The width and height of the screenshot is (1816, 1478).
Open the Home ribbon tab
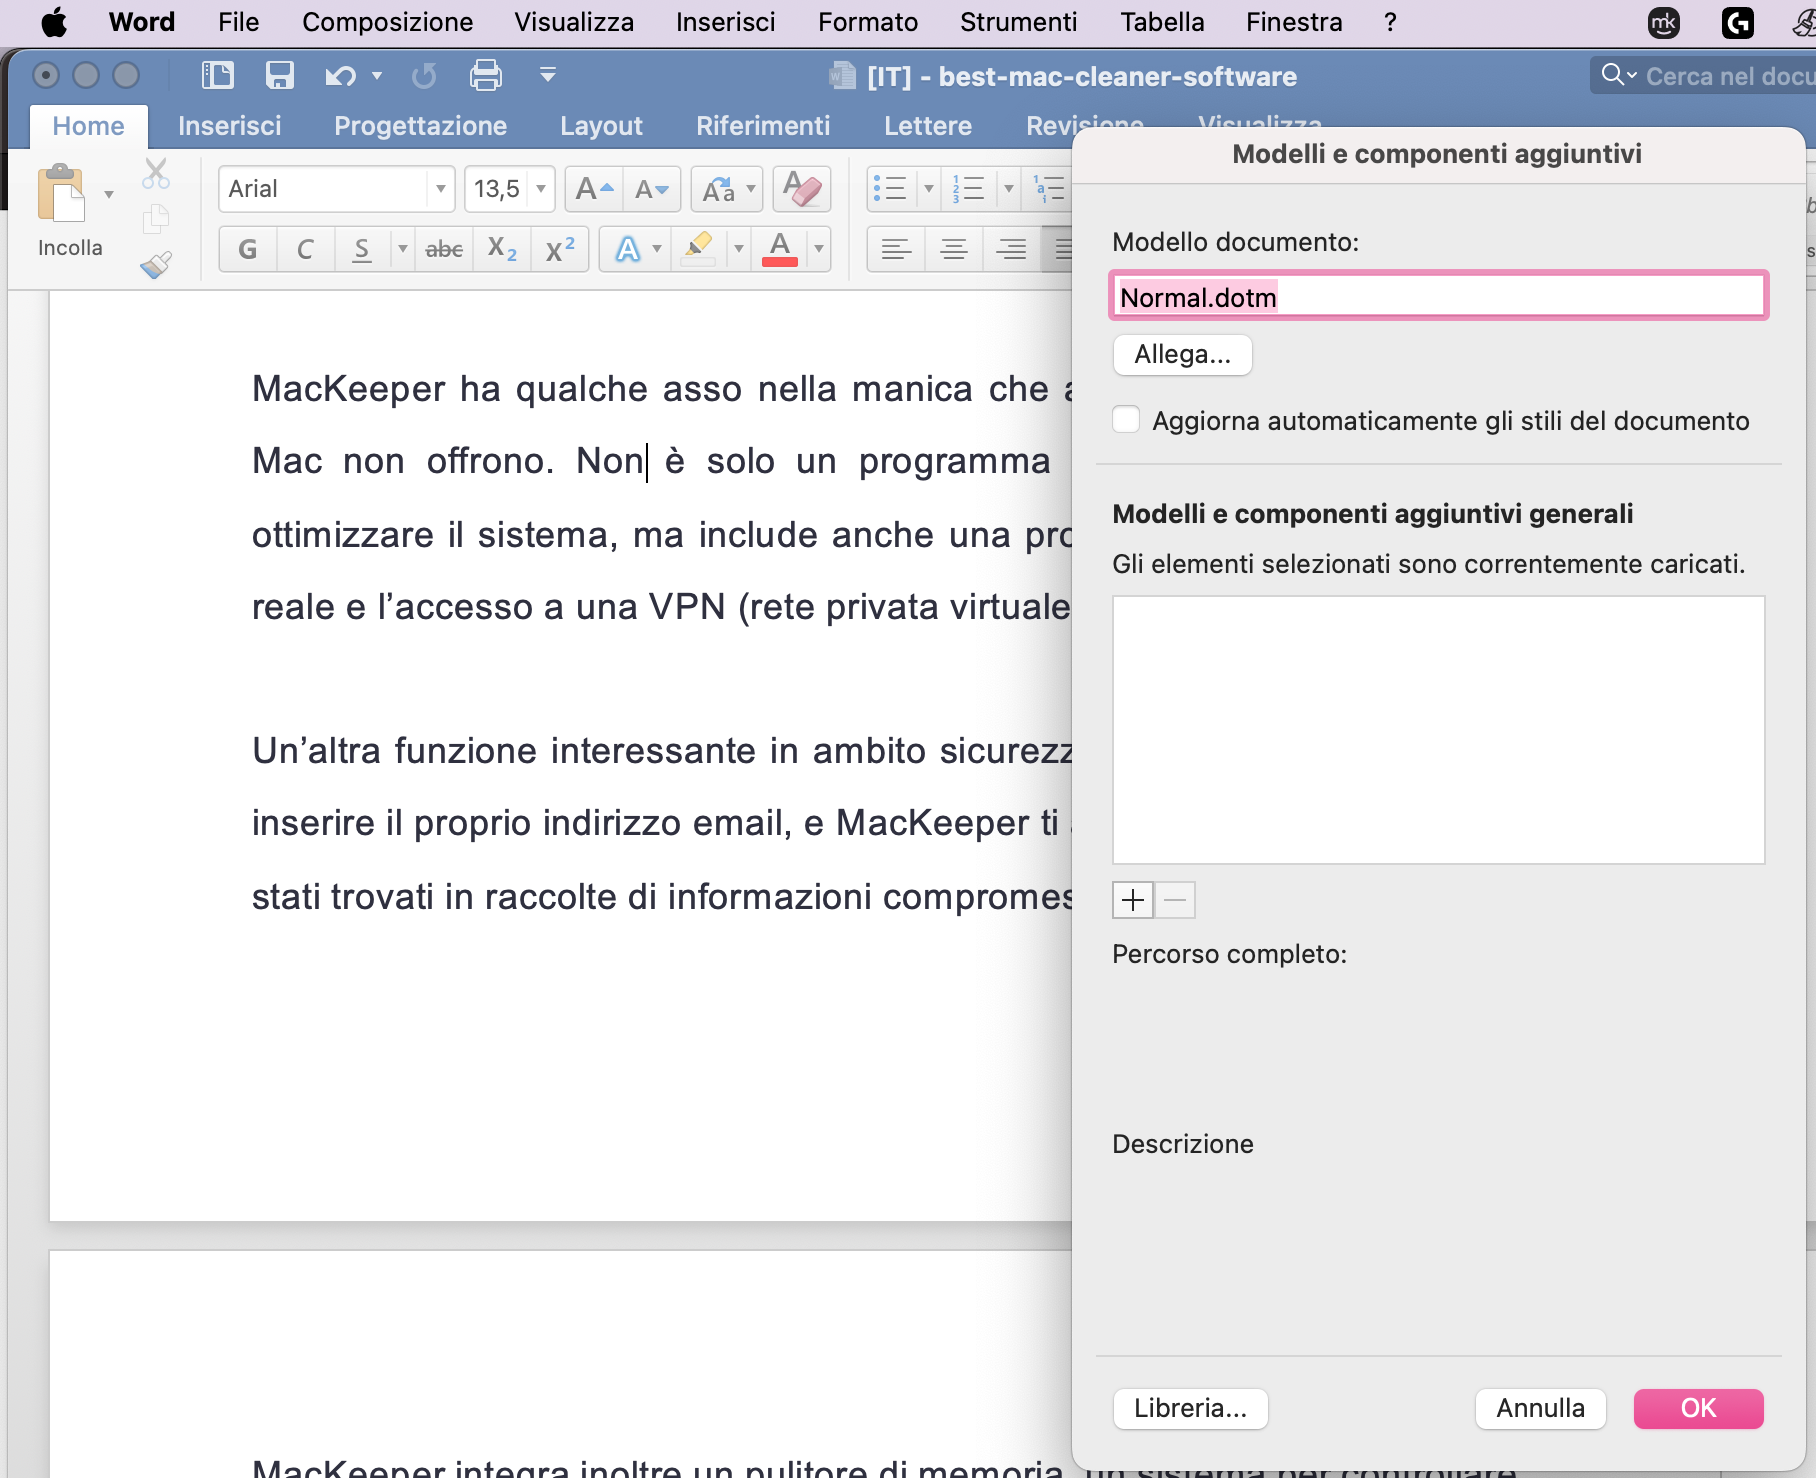coord(88,126)
